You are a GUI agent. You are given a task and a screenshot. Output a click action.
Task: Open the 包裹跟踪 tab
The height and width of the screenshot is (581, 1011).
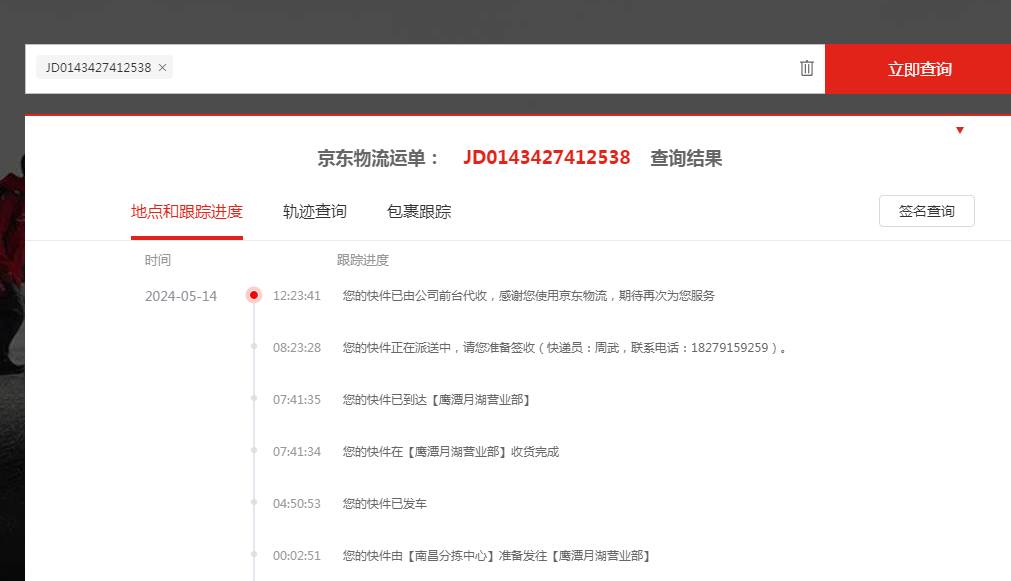click(419, 212)
